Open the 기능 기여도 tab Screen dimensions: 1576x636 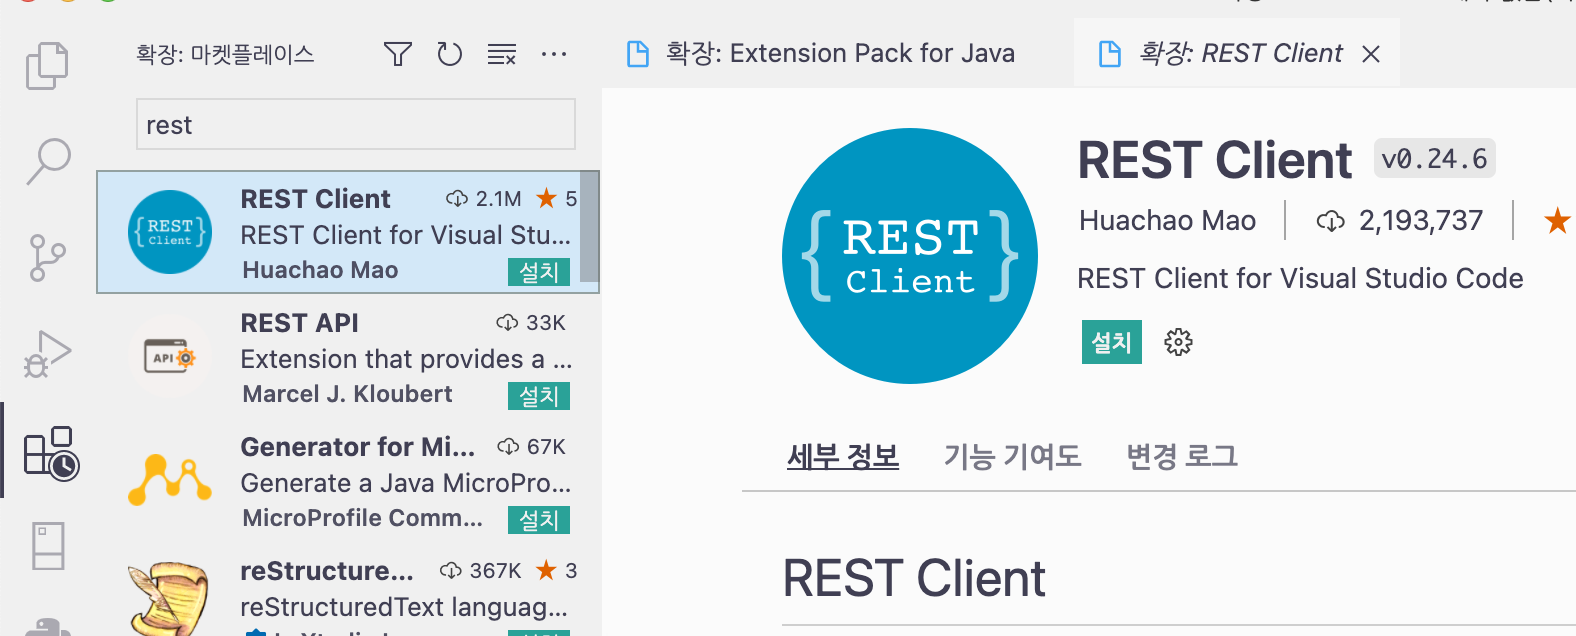point(1012,457)
